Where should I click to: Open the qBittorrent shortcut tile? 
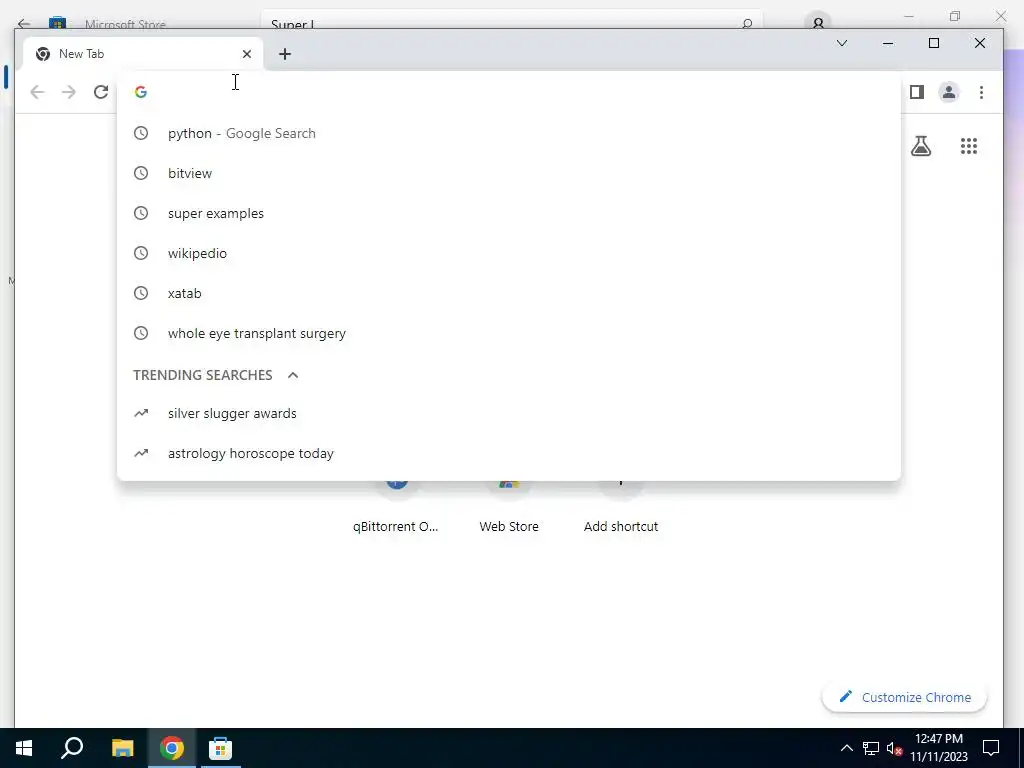(395, 509)
